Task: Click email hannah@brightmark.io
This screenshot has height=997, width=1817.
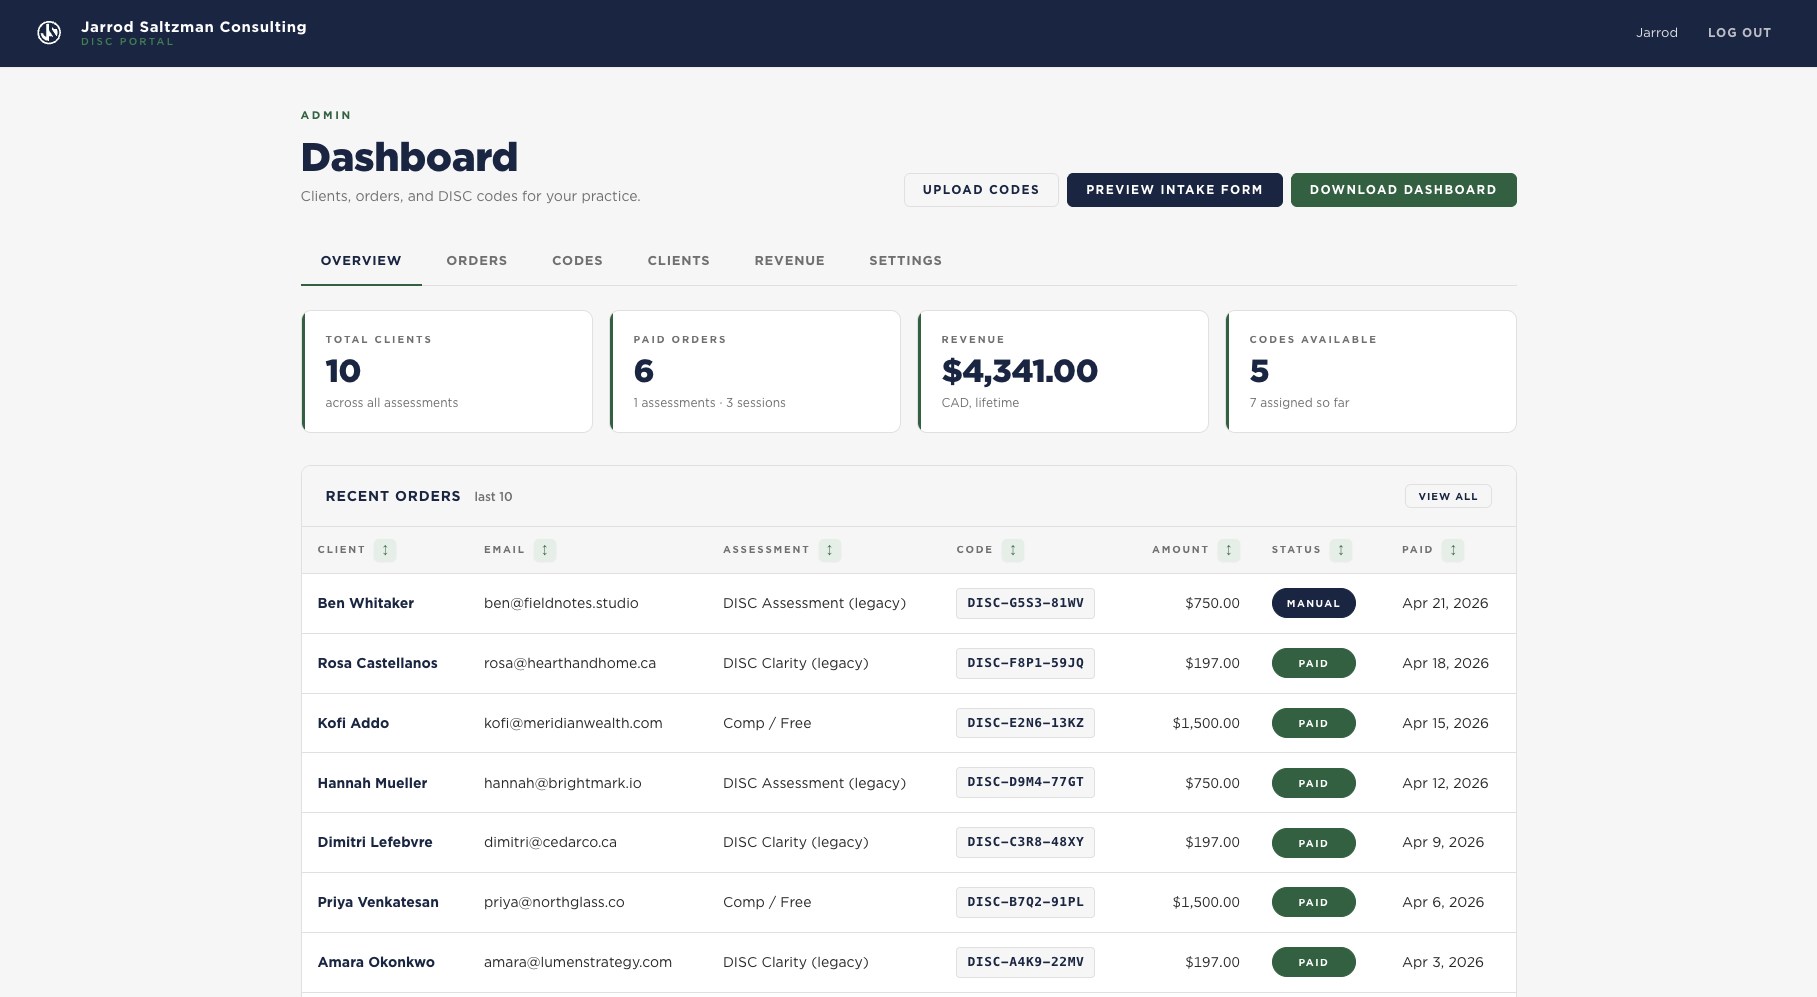Action: click(563, 783)
